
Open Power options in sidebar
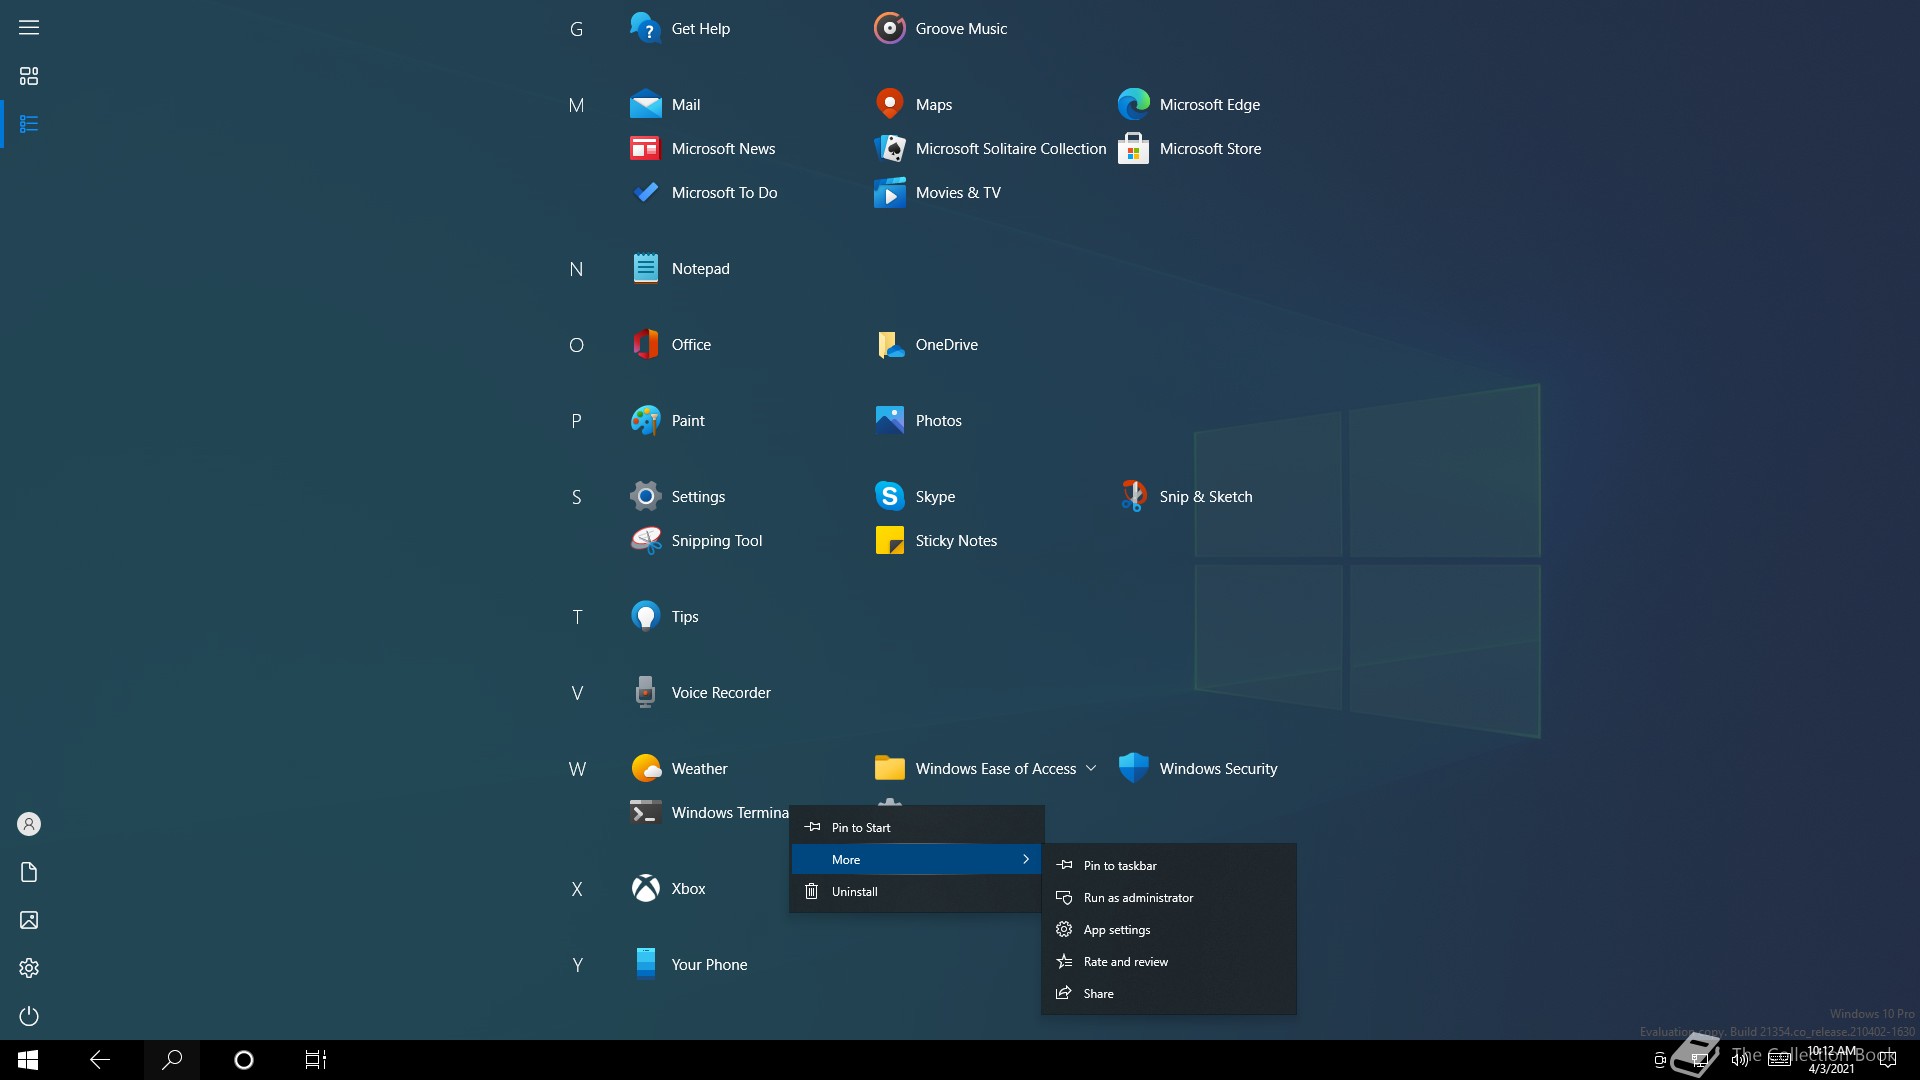pyautogui.click(x=29, y=1016)
